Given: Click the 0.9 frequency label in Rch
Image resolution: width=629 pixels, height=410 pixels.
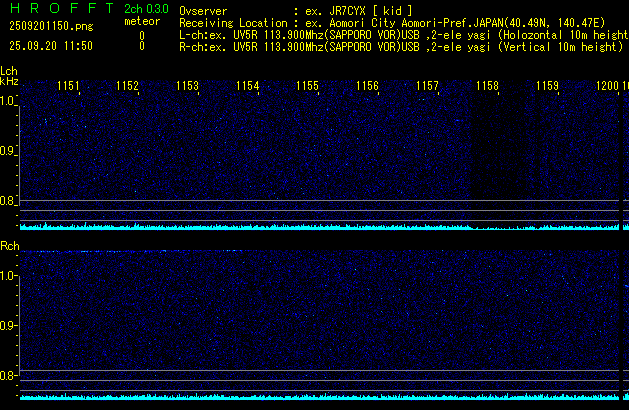Looking at the screenshot, I should tap(8, 326).
